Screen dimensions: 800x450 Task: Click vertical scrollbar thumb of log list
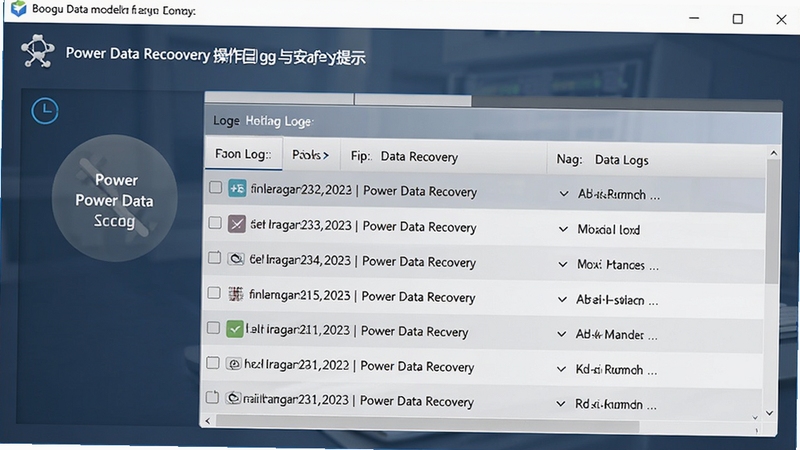[773, 222]
